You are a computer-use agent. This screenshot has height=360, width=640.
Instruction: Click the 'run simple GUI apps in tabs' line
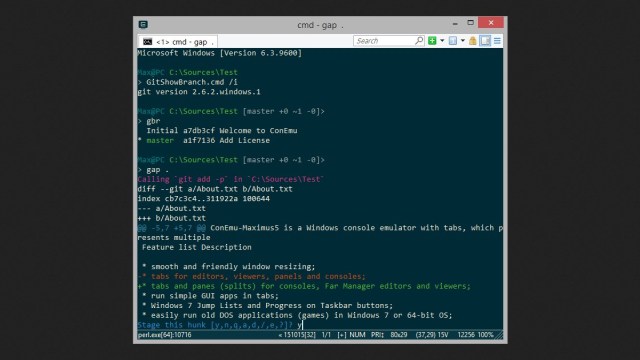(210, 296)
